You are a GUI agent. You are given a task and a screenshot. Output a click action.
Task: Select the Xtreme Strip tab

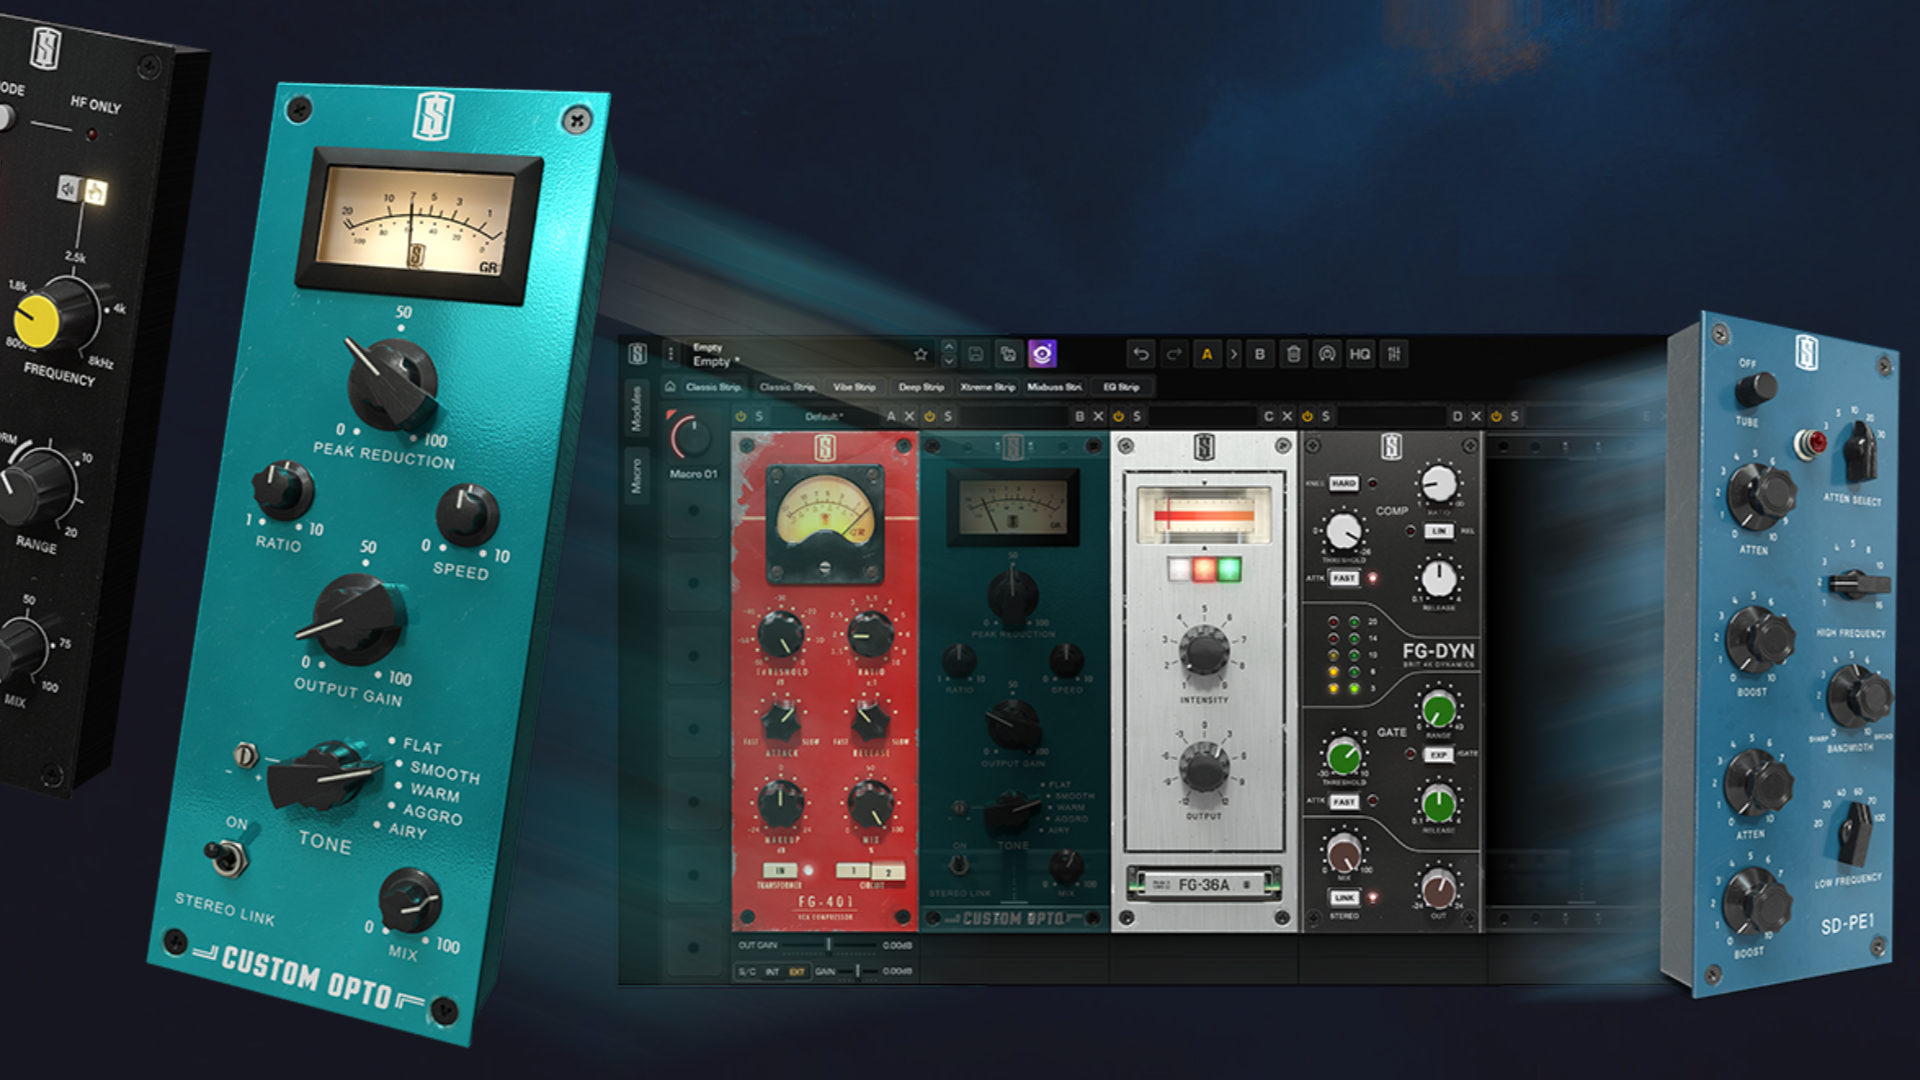click(x=987, y=386)
